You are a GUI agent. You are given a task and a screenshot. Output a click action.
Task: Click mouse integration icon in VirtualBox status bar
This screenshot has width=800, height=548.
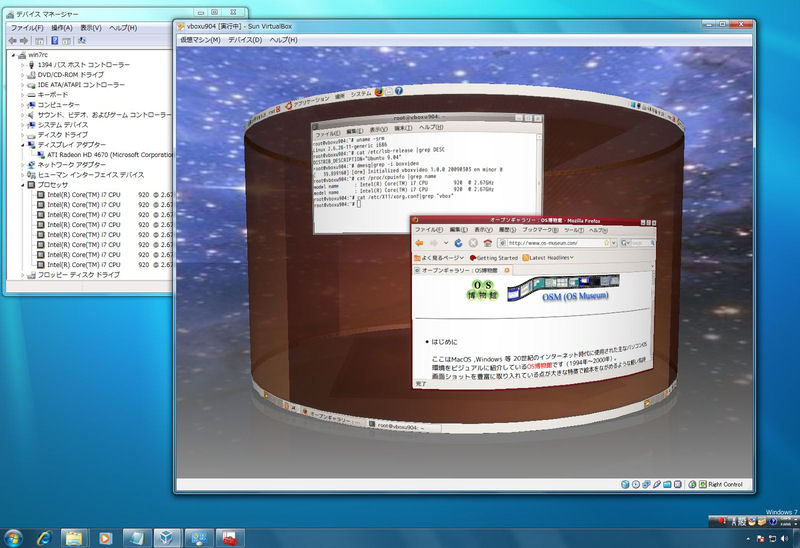pyautogui.click(x=692, y=484)
